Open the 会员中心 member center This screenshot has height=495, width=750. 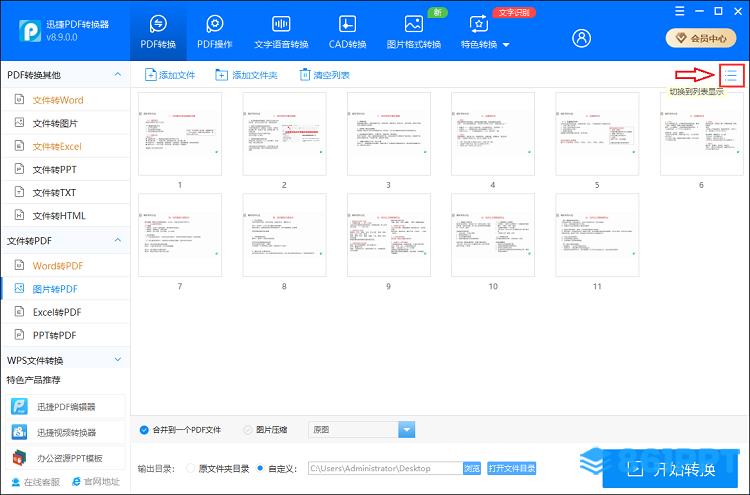click(x=701, y=38)
